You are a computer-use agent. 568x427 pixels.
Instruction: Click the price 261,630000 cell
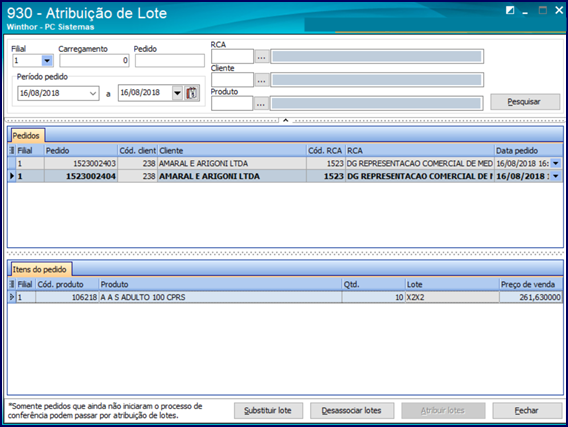[531, 297]
